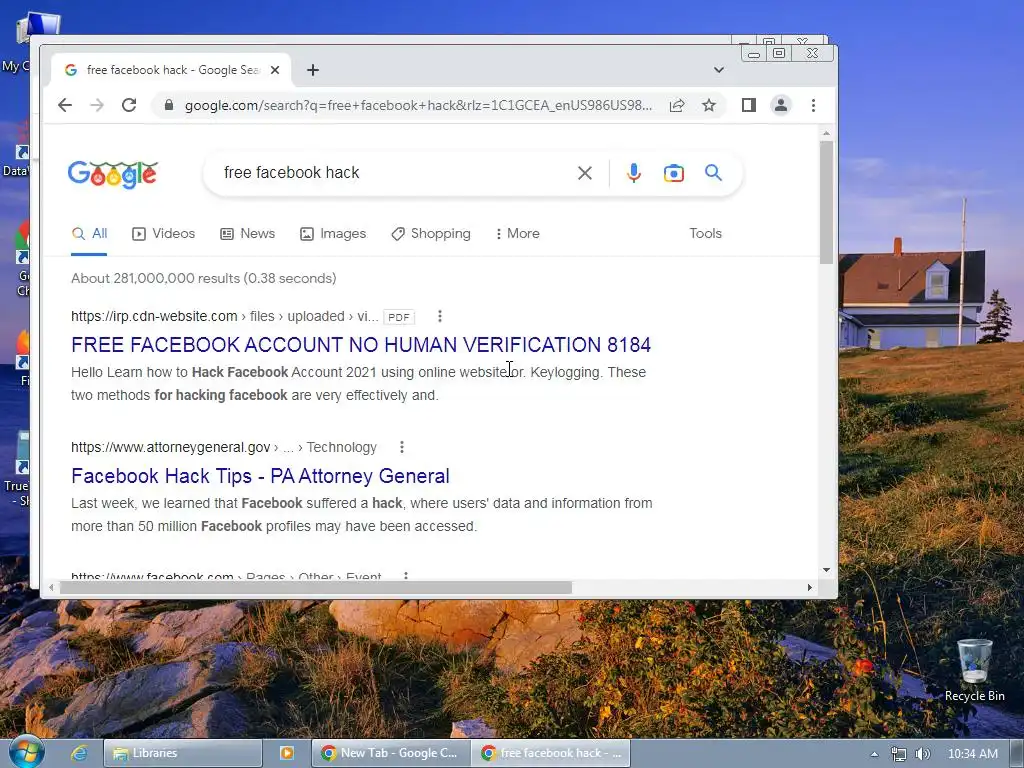
Task: Search by image with the camera icon
Action: [x=673, y=173]
